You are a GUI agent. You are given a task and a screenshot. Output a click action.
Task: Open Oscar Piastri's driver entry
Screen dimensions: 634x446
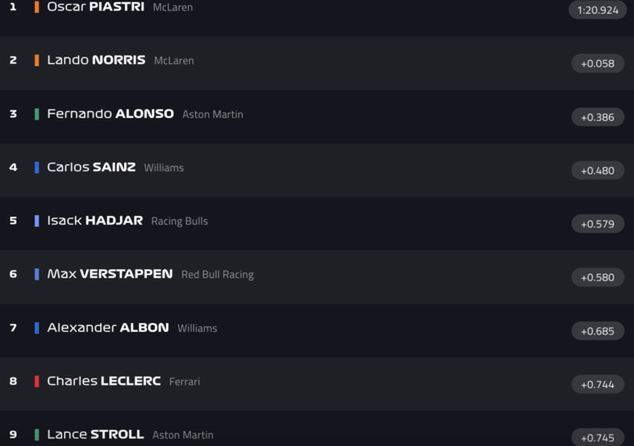pos(95,7)
